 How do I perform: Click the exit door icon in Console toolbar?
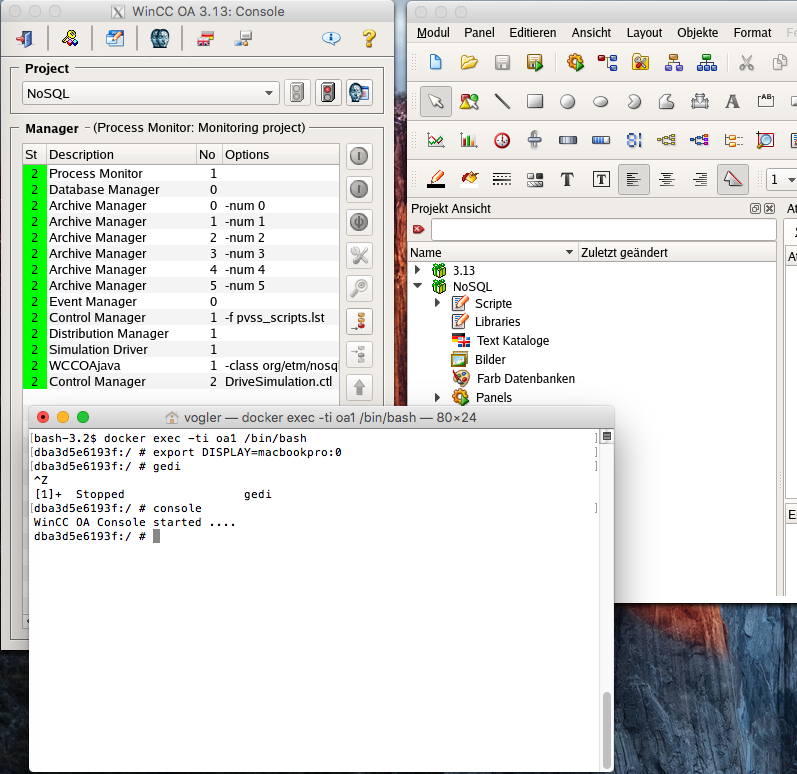tap(24, 38)
